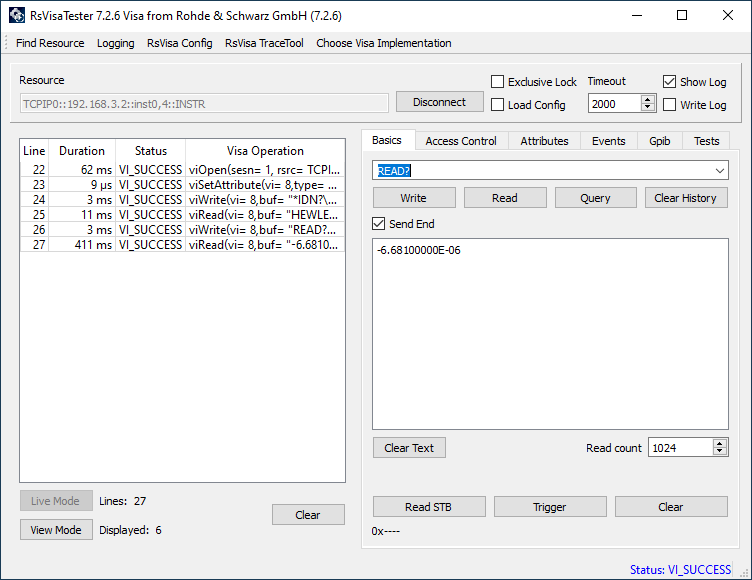Click the 0x---- STB value text
This screenshot has width=752, height=580.
point(386,531)
